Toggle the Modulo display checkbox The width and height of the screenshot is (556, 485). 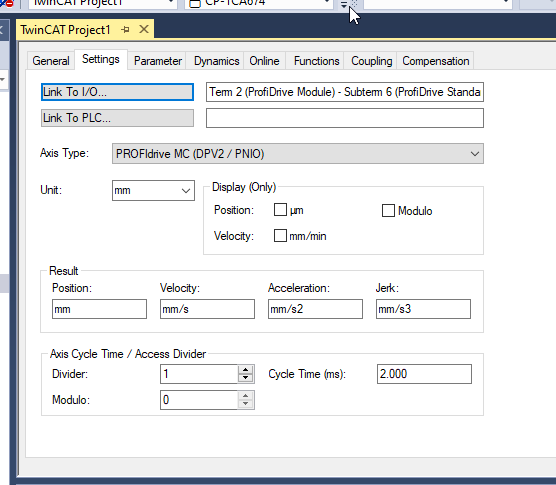pos(388,210)
